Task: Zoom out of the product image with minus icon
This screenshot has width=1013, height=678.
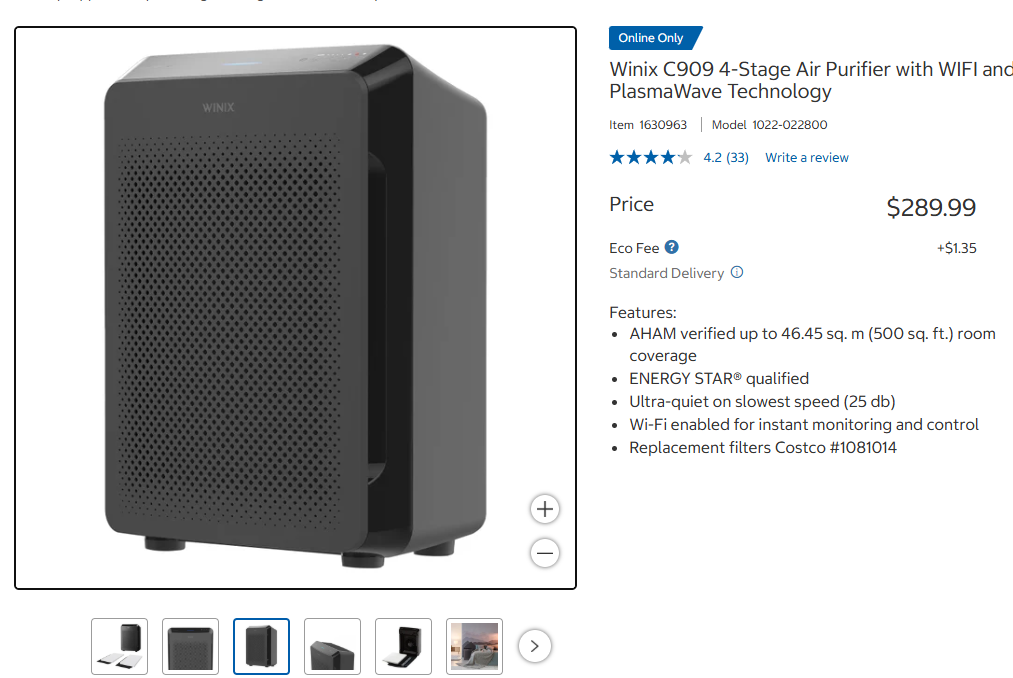Action: tap(545, 553)
